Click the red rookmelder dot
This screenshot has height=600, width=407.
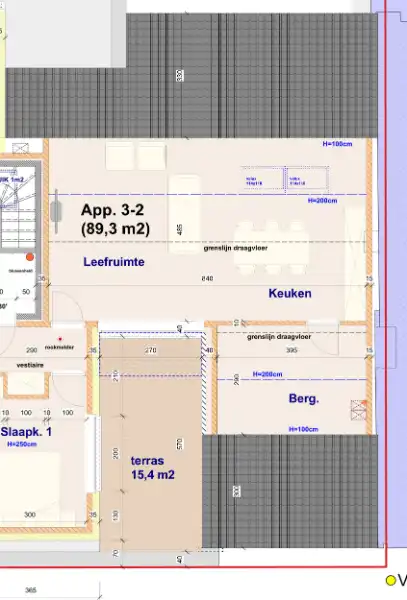pyautogui.click(x=60, y=339)
